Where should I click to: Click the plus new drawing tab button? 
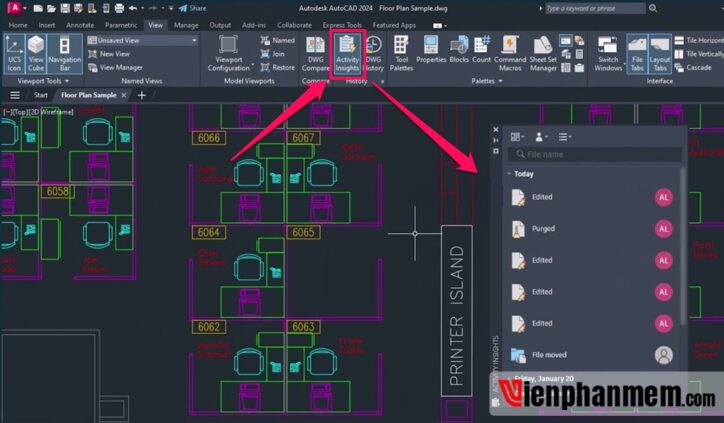pos(142,95)
